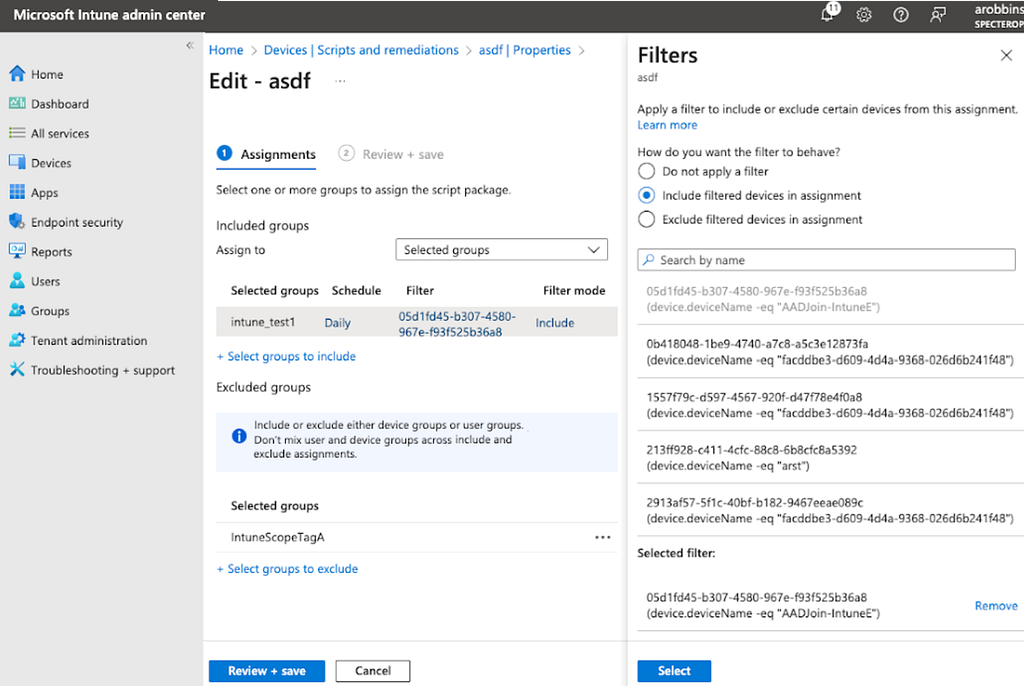The image size is (1024, 686).
Task: Open the notifications bell icon
Action: pyautogui.click(x=828, y=15)
